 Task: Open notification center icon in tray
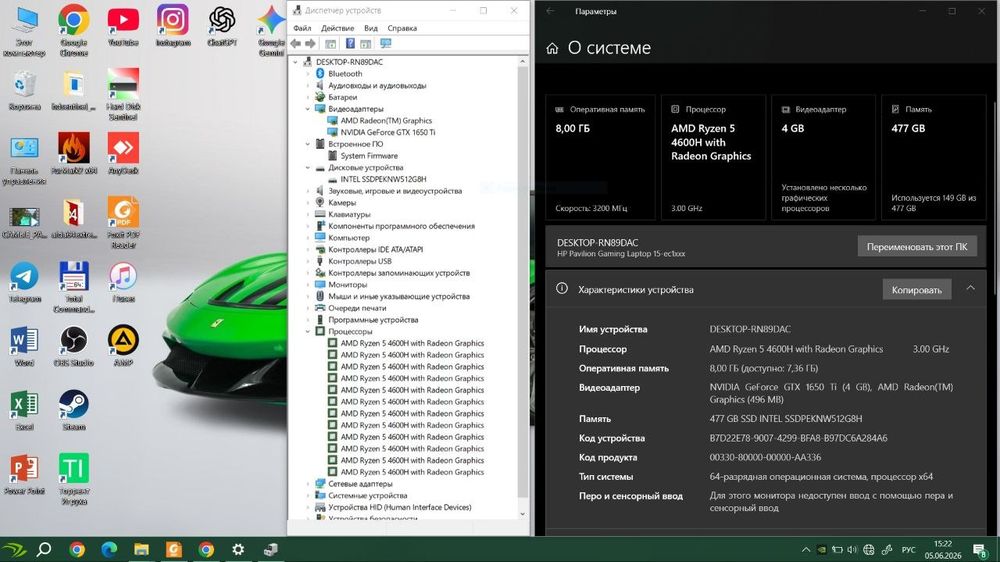pos(980,550)
